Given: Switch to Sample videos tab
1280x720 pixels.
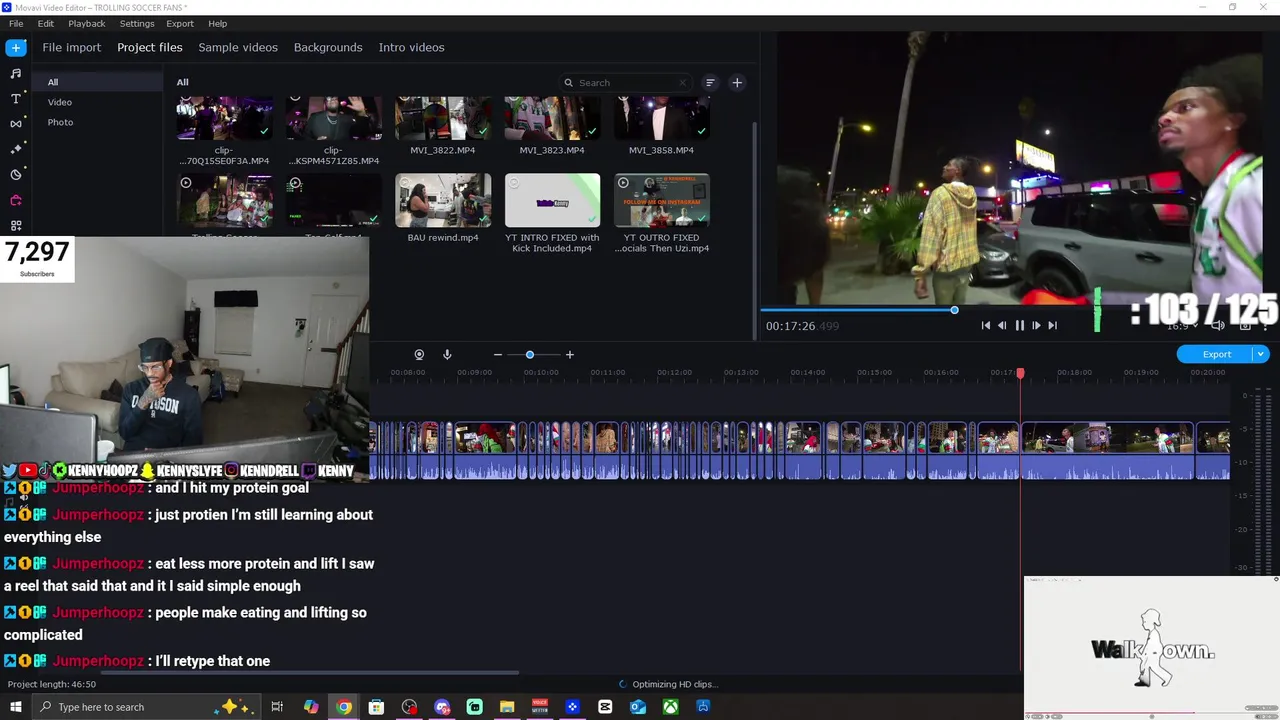Looking at the screenshot, I should click(x=238, y=47).
